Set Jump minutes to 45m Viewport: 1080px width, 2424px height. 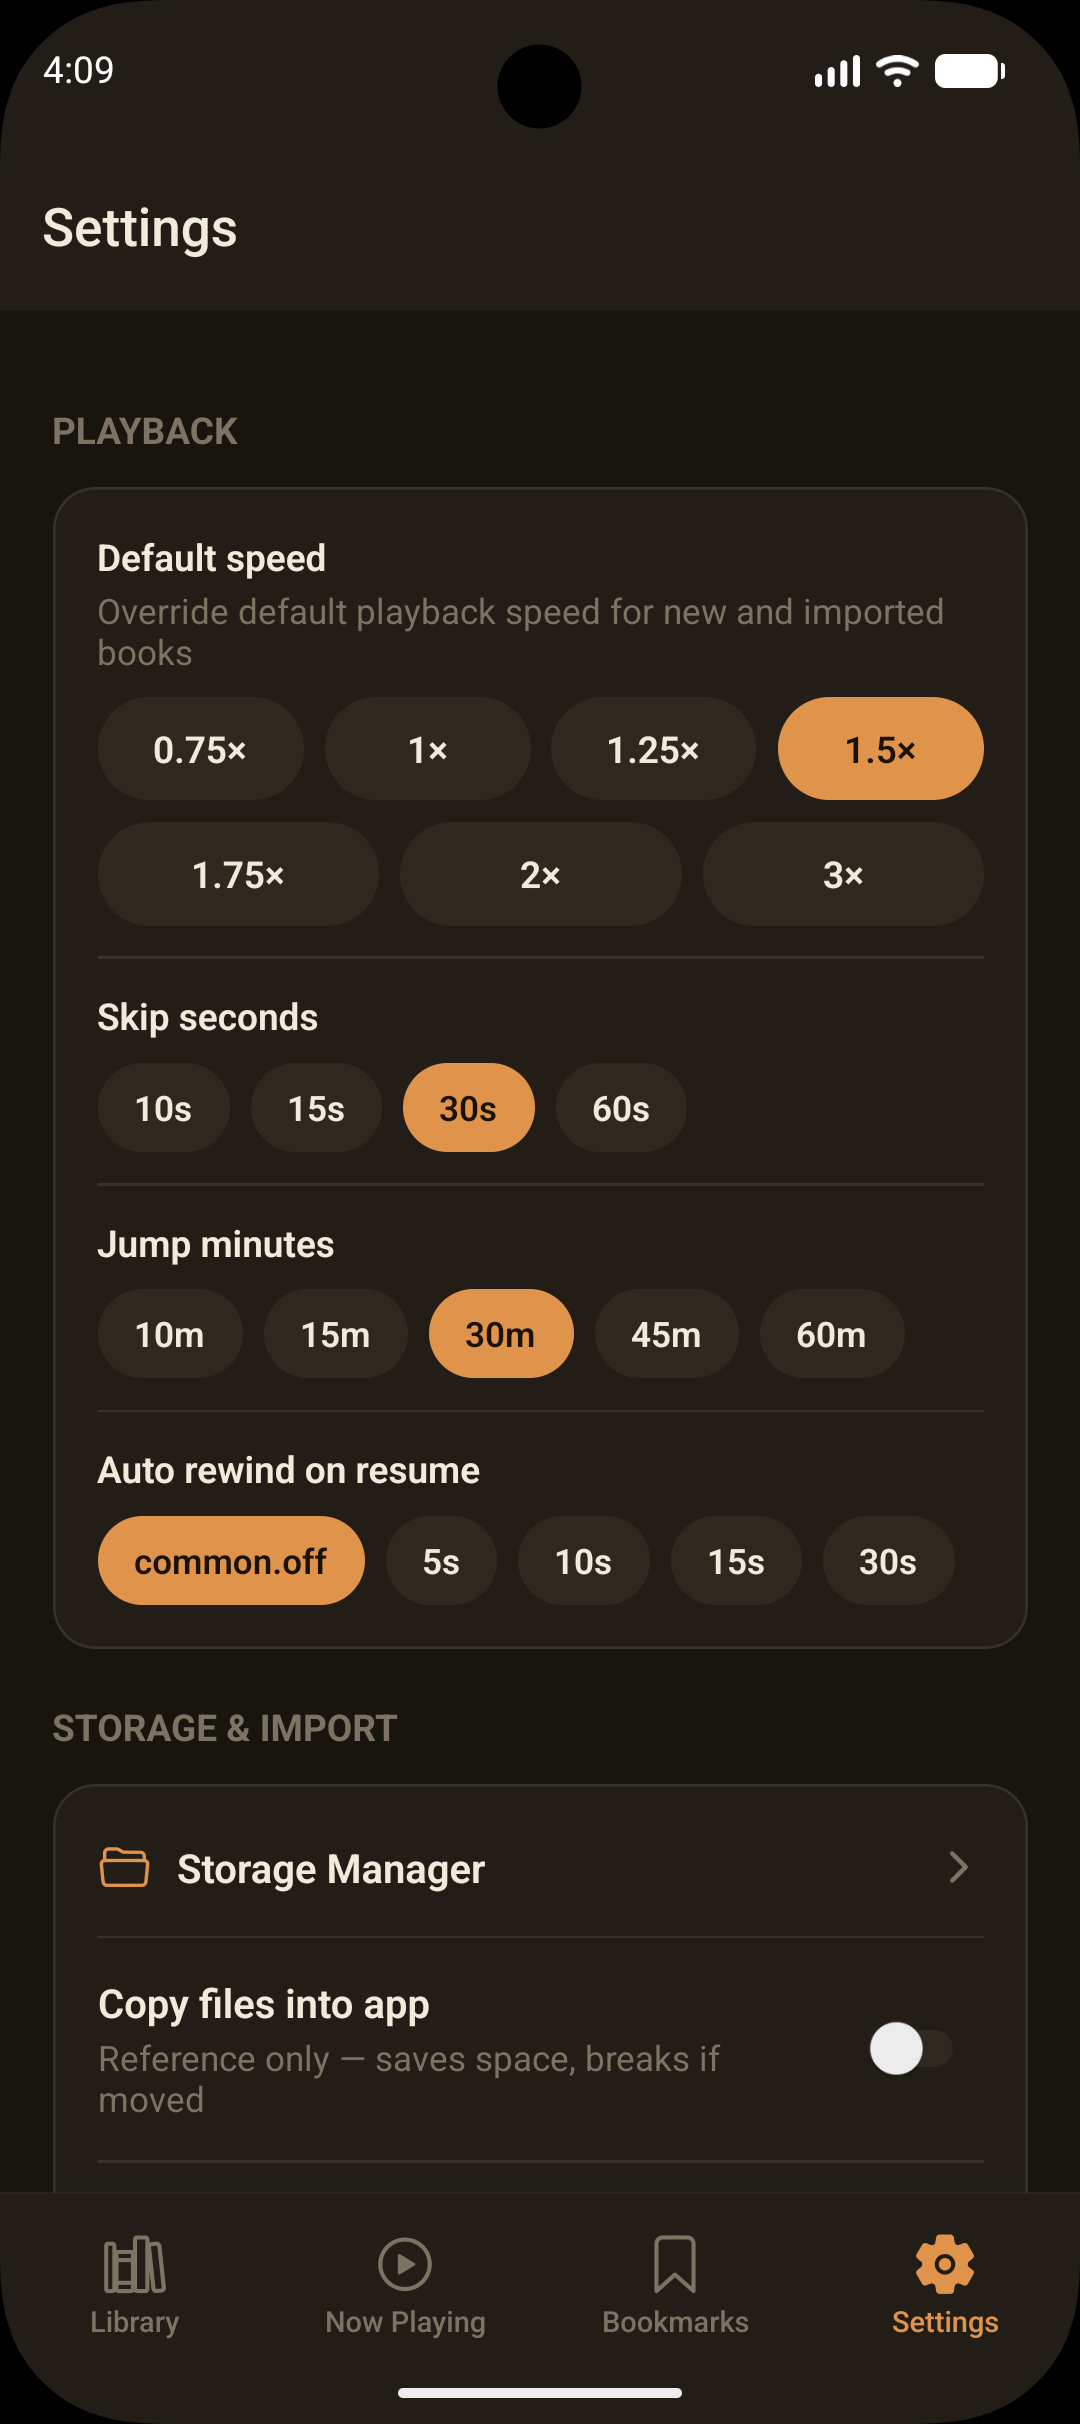pos(666,1334)
